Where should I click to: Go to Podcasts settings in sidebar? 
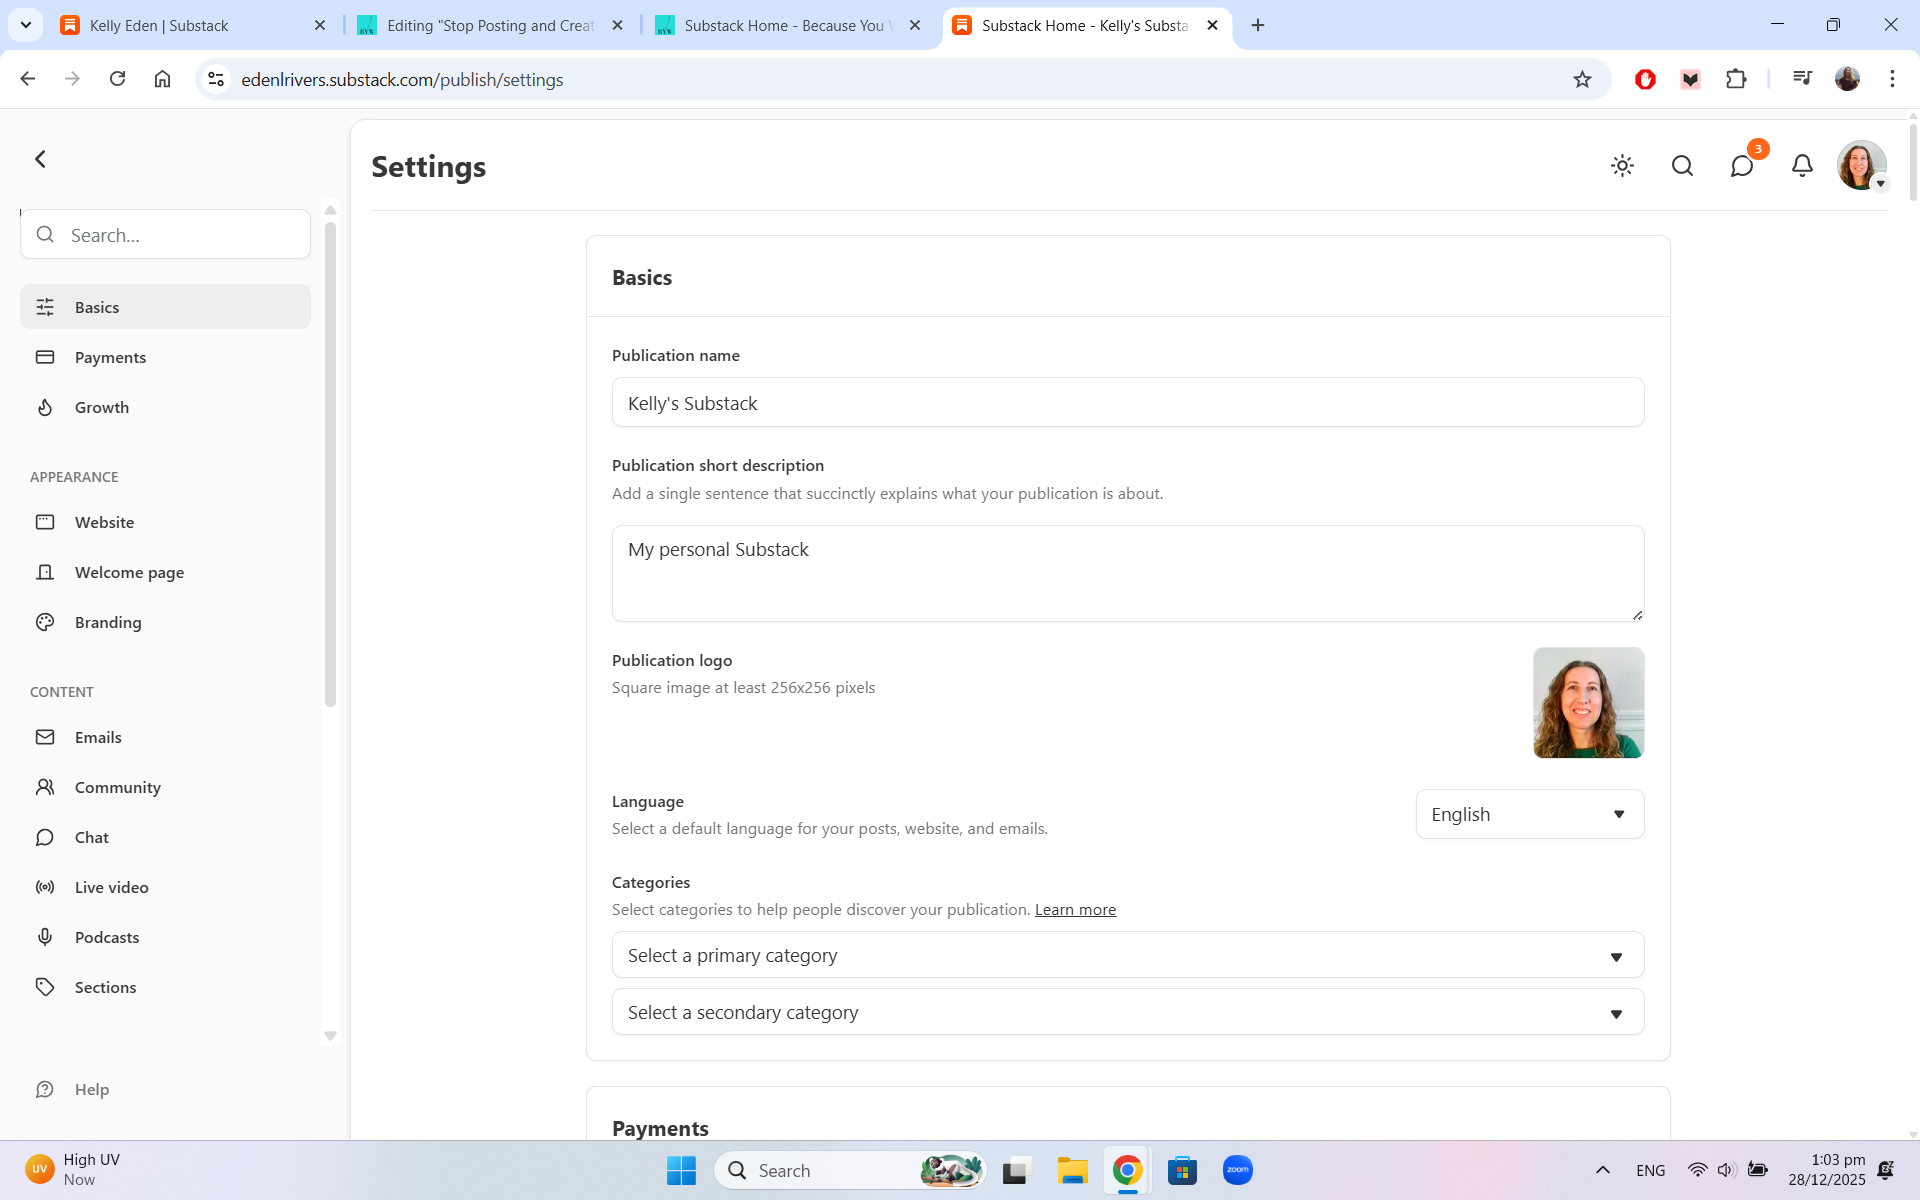click(x=107, y=937)
